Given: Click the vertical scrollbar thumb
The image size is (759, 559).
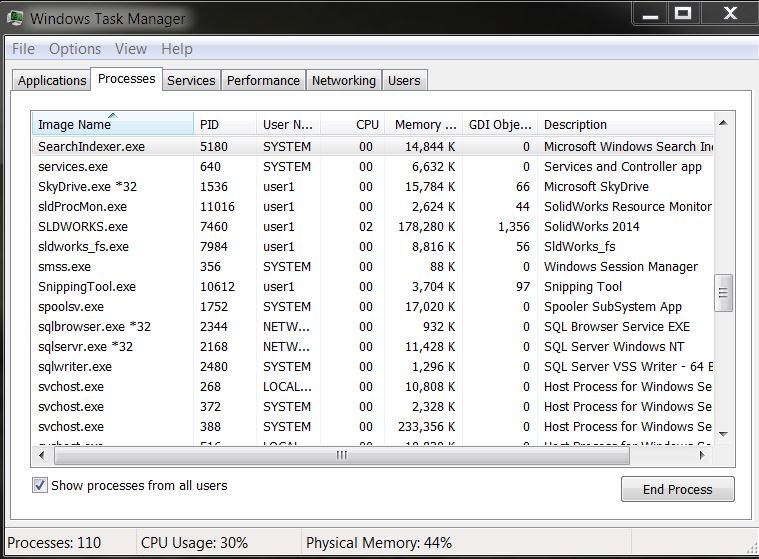Looking at the screenshot, I should coord(724,293).
